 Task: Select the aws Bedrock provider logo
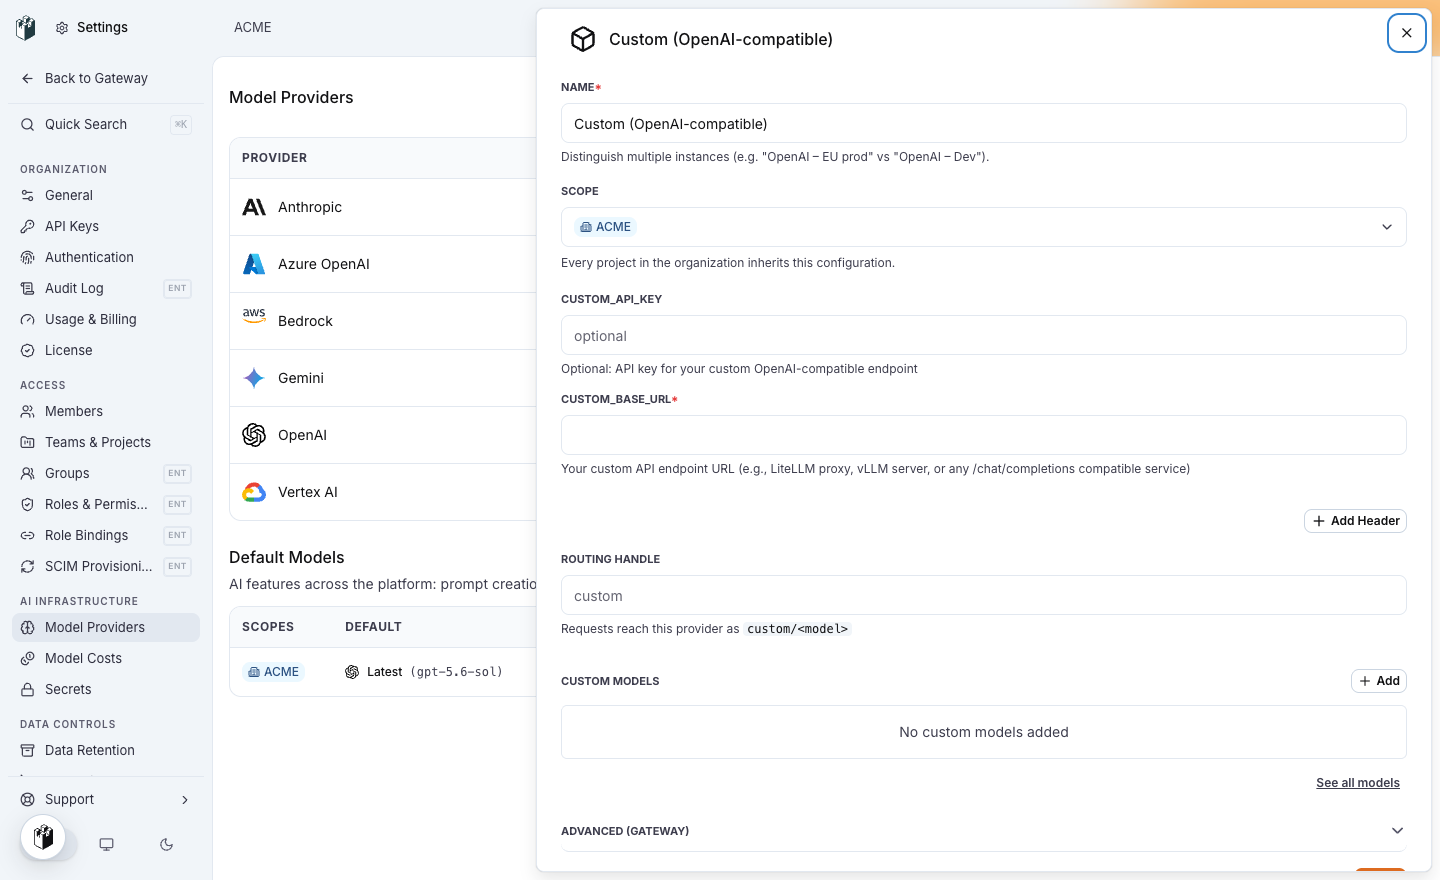pos(254,315)
